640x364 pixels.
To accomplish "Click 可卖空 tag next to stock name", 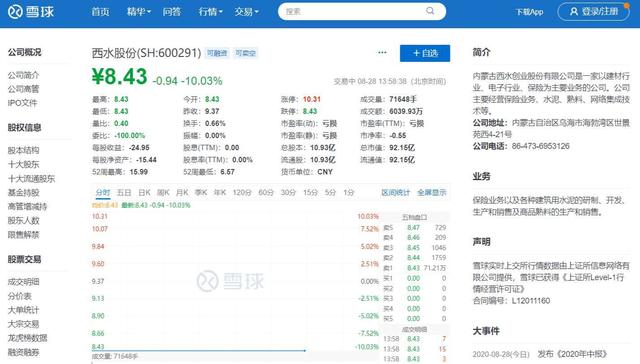I will pyautogui.click(x=245, y=53).
